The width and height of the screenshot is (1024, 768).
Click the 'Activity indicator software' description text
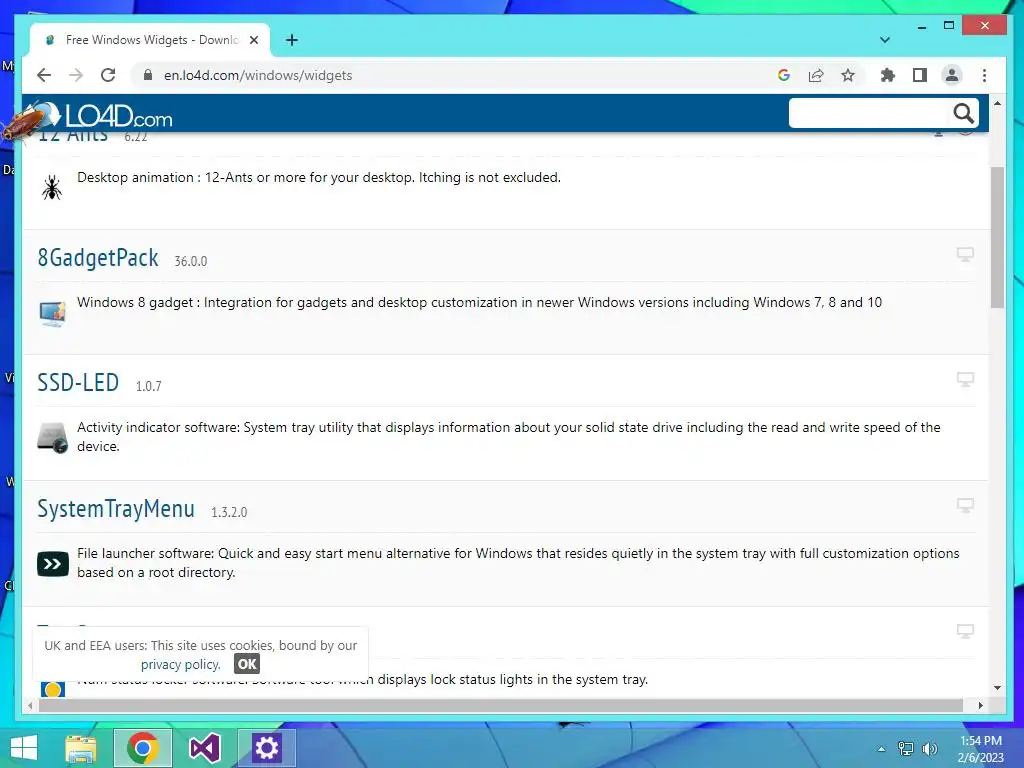509,436
